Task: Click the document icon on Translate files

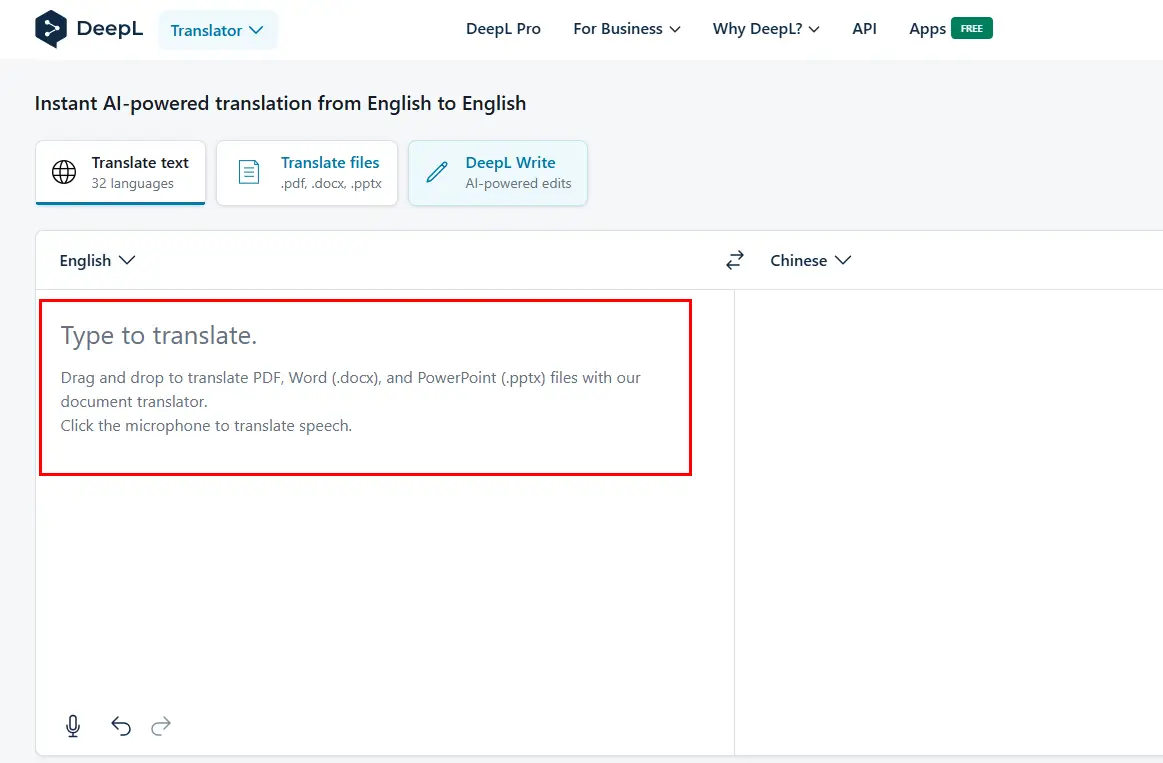Action: pos(248,172)
